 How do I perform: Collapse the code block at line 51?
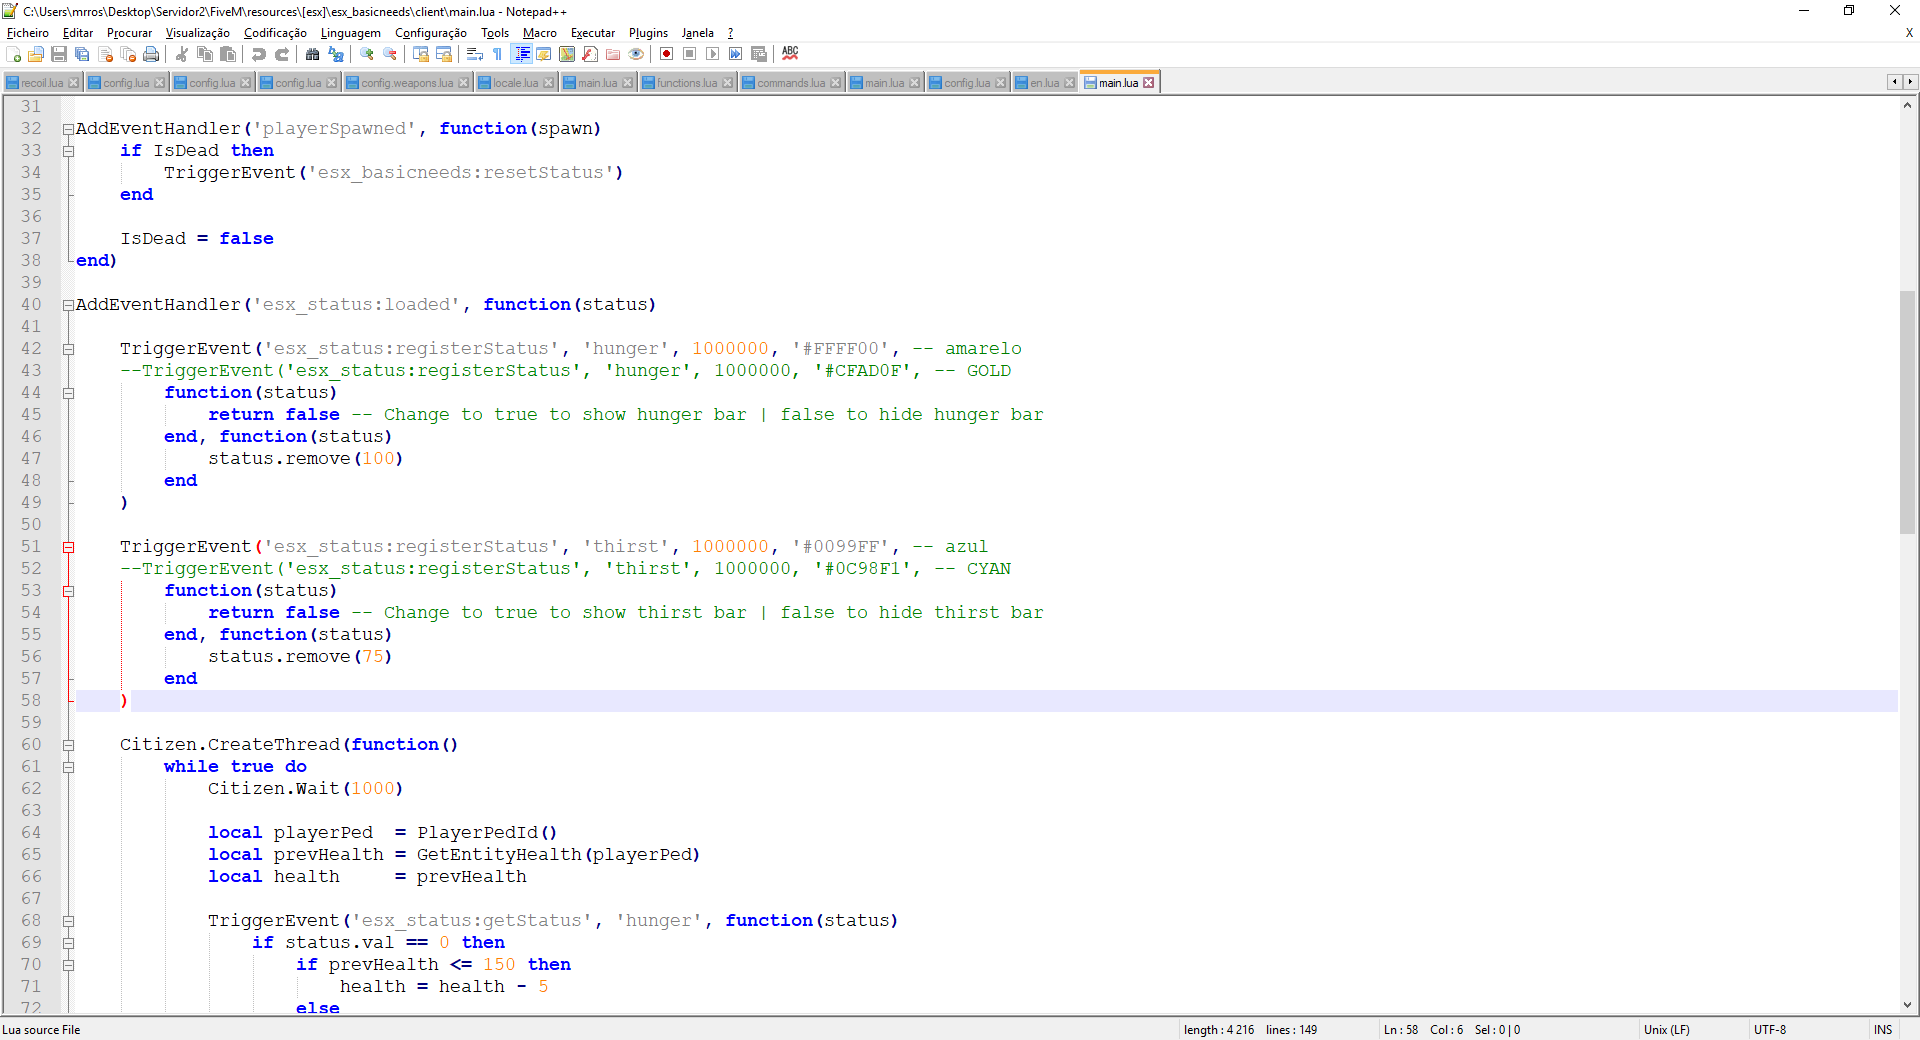[68, 547]
